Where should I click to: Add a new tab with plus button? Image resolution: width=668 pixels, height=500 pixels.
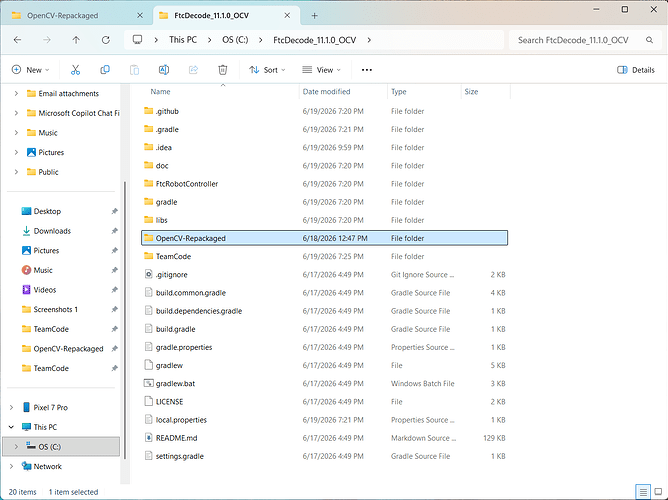pos(314,16)
